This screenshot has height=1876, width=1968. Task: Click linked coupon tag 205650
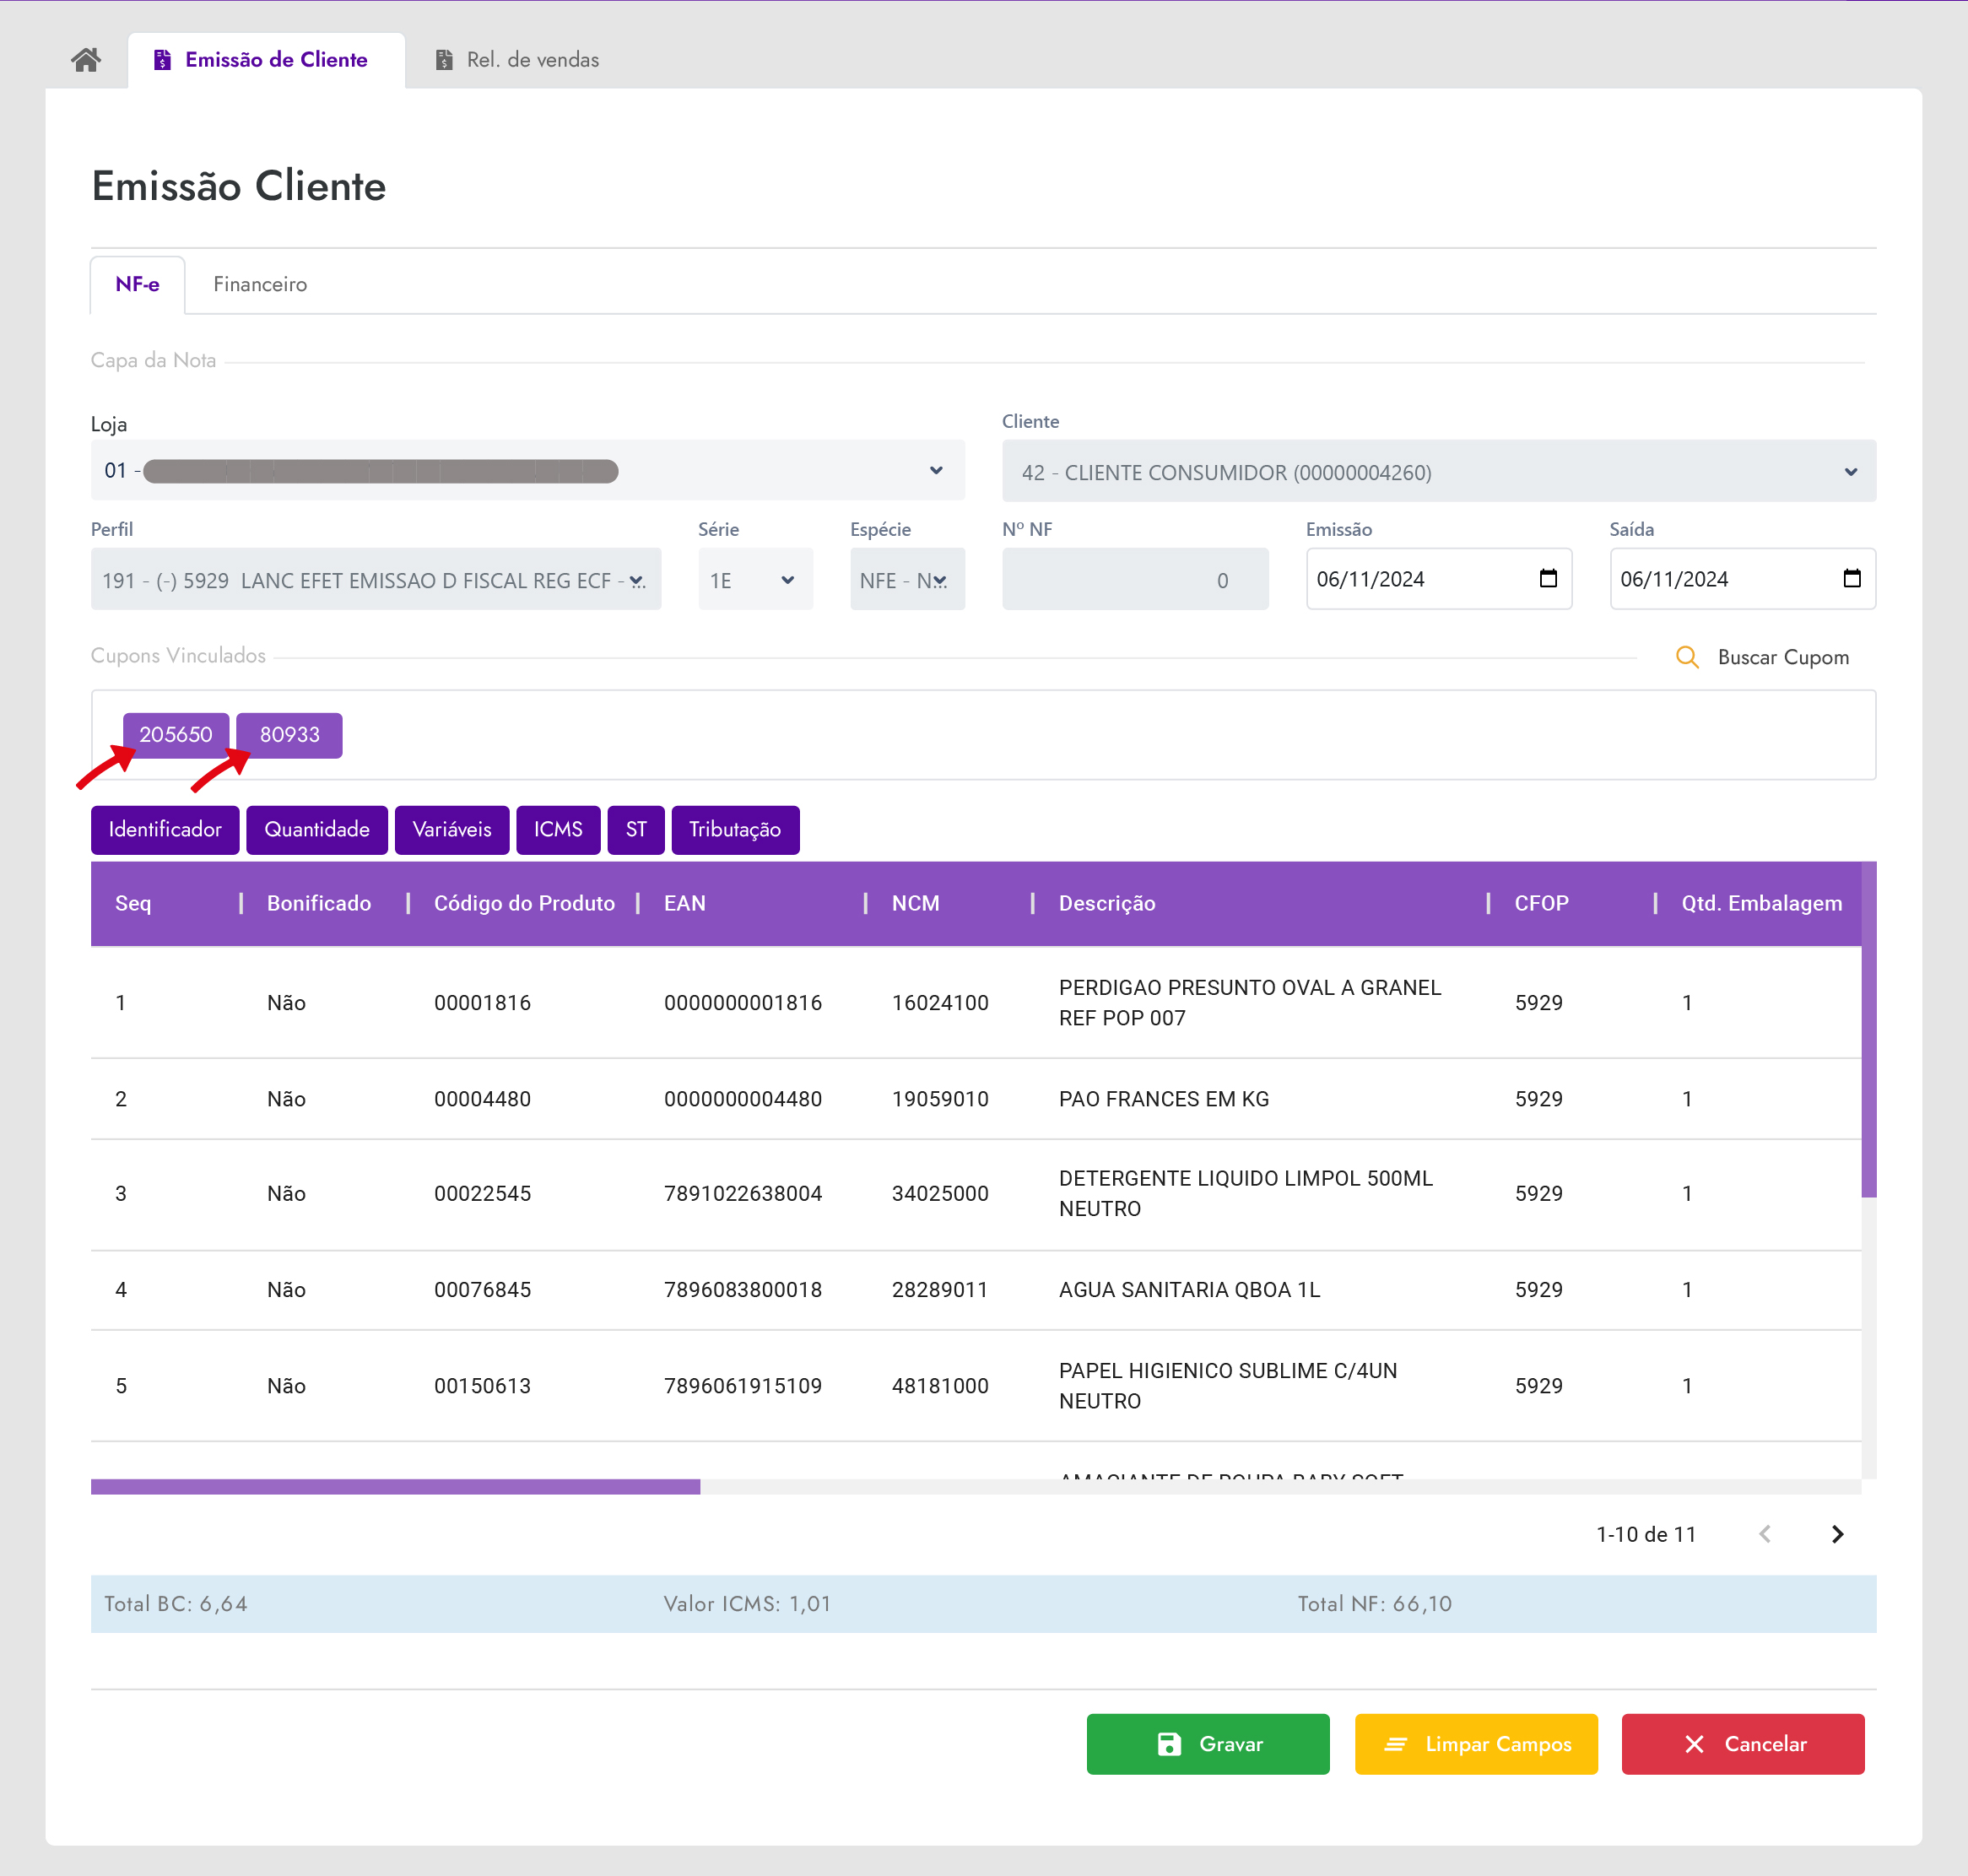click(176, 735)
